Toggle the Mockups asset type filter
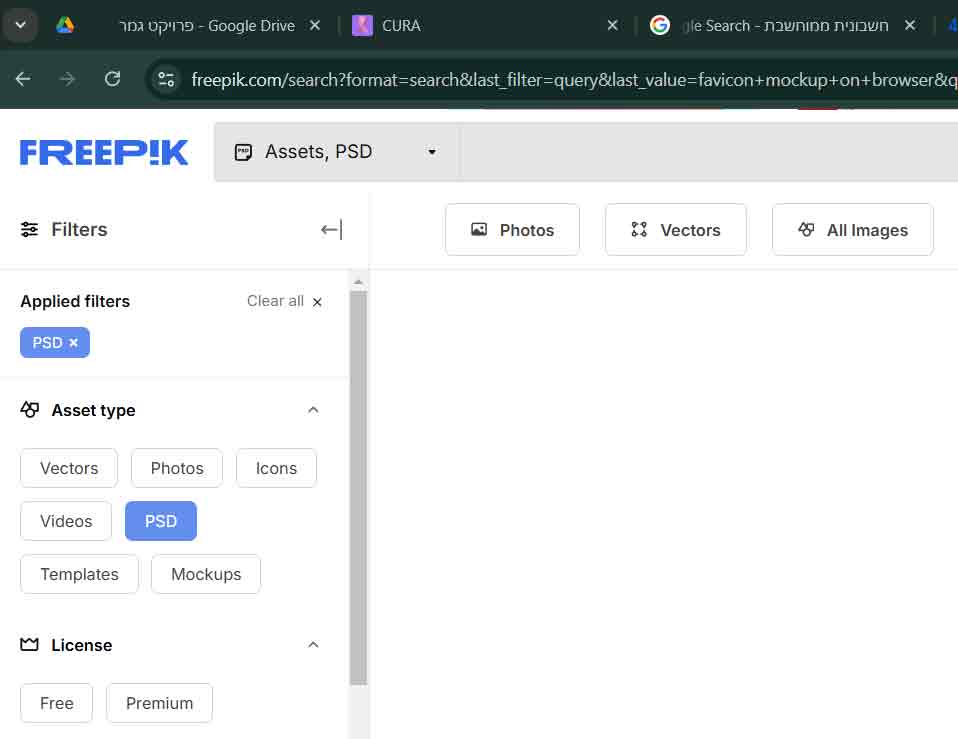This screenshot has height=739, width=958. click(206, 574)
